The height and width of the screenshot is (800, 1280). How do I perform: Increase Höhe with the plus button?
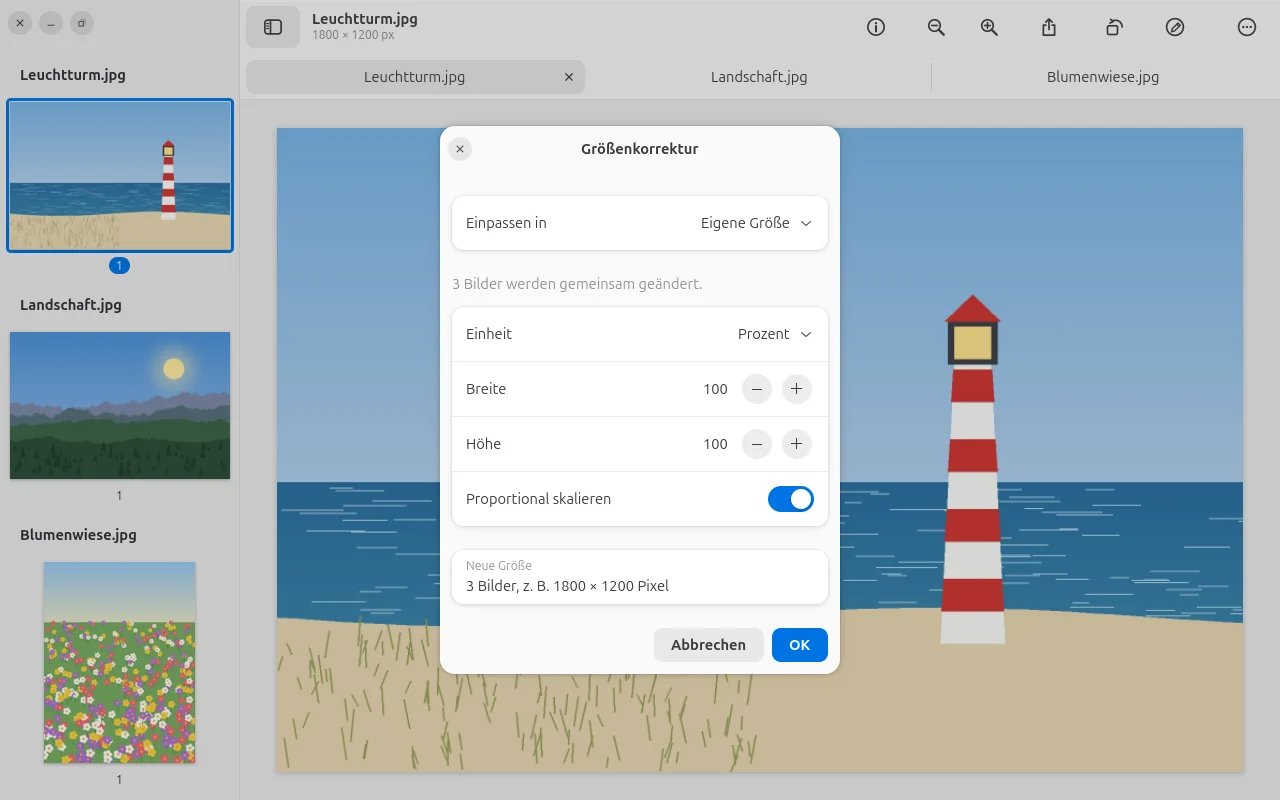pyautogui.click(x=796, y=444)
